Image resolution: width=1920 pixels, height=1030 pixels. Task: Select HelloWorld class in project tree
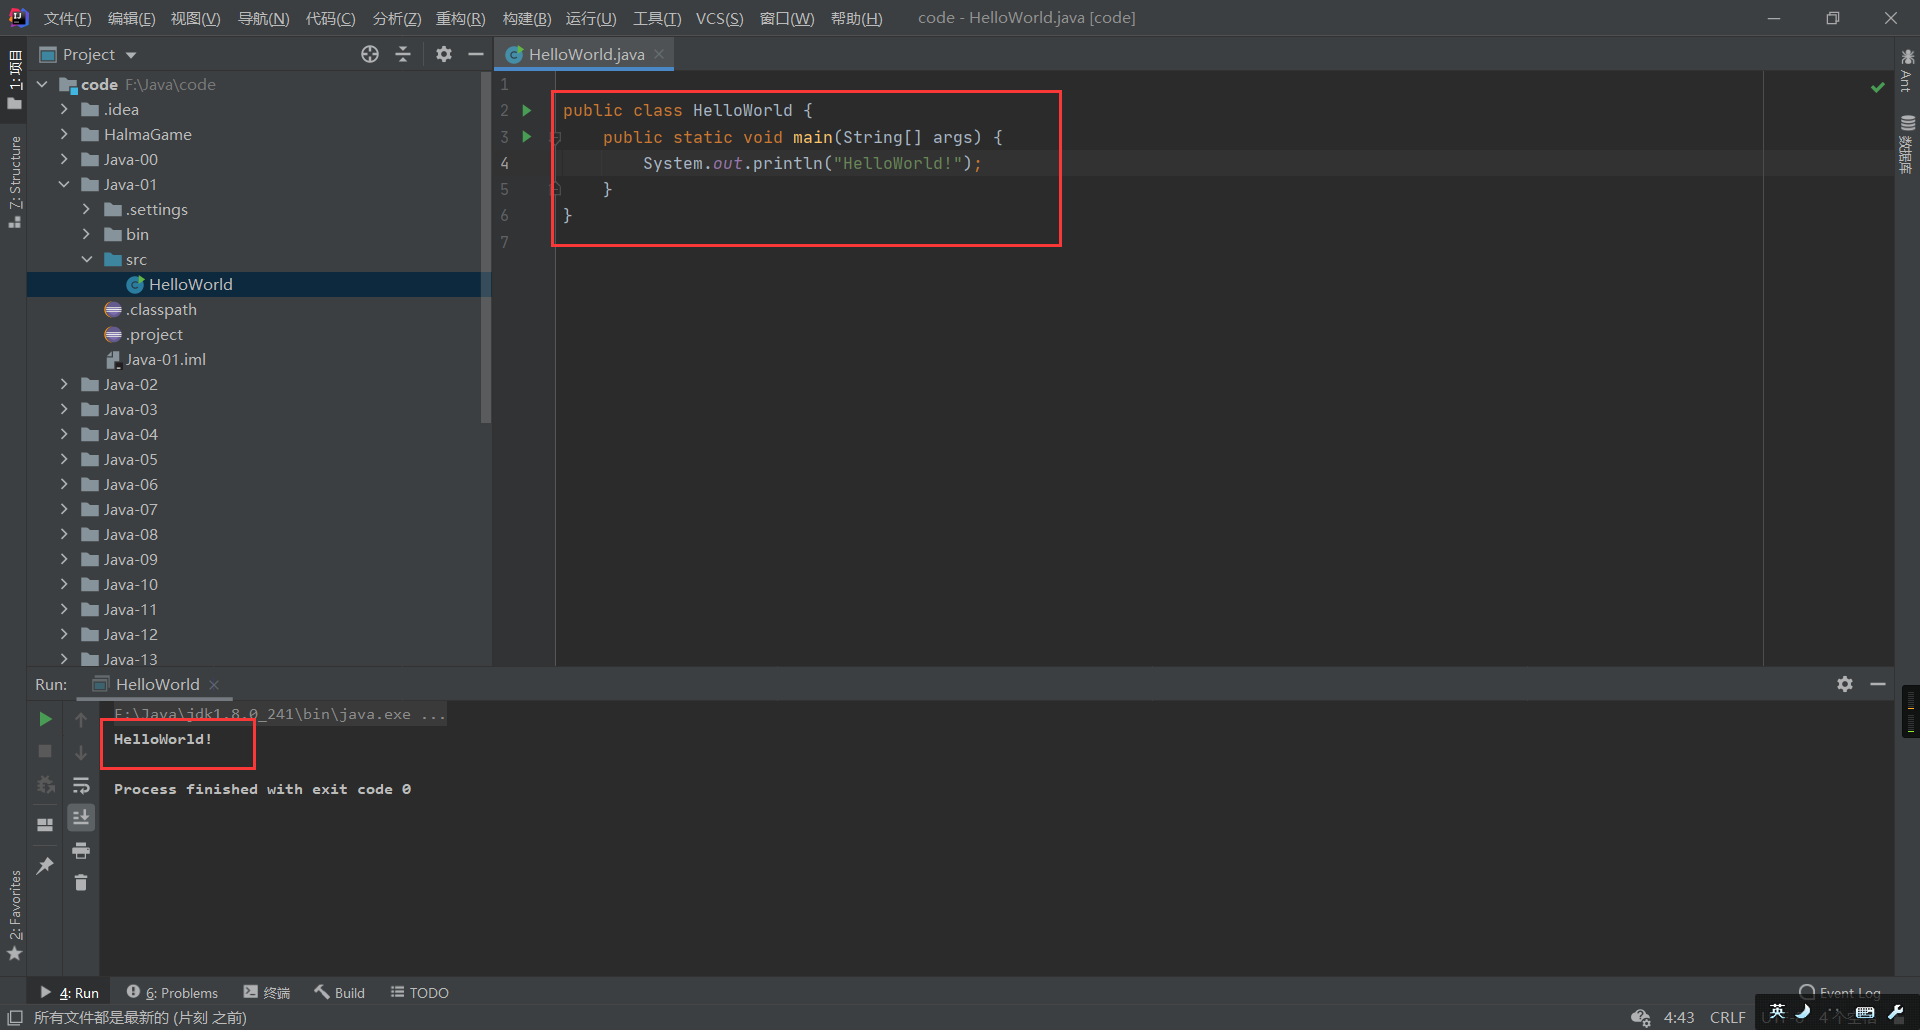(x=259, y=284)
